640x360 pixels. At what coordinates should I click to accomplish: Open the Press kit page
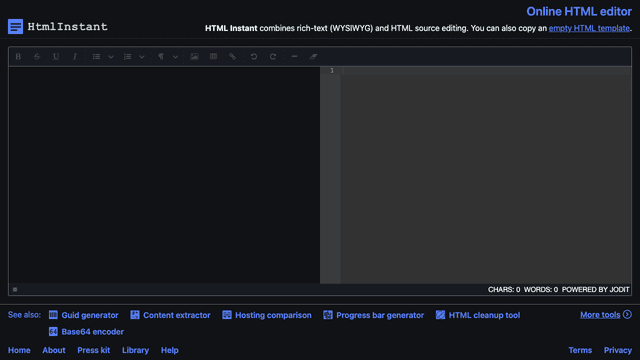[x=93, y=350]
